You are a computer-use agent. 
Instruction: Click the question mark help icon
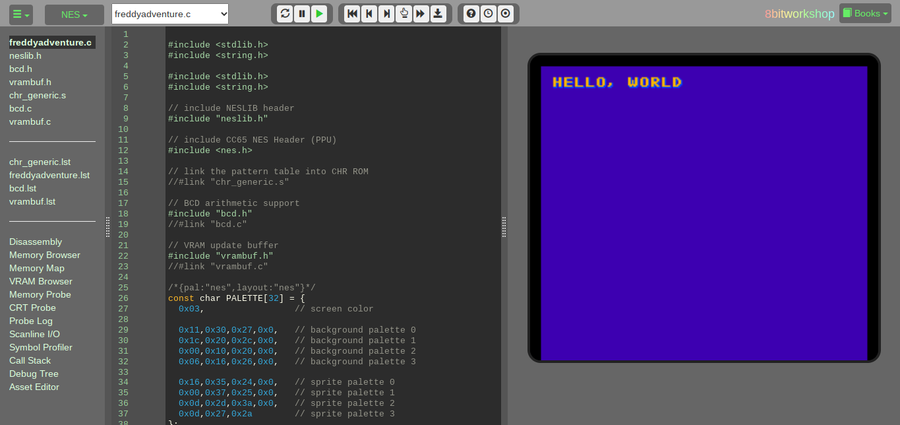pyautogui.click(x=471, y=14)
